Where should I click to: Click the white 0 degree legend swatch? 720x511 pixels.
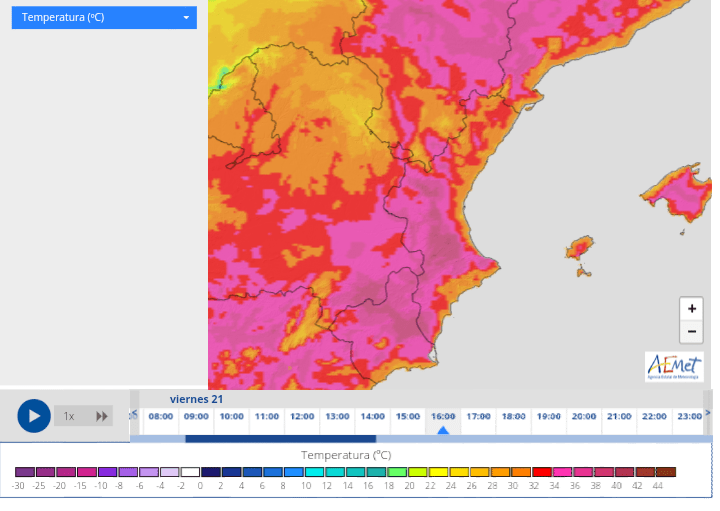(190, 472)
